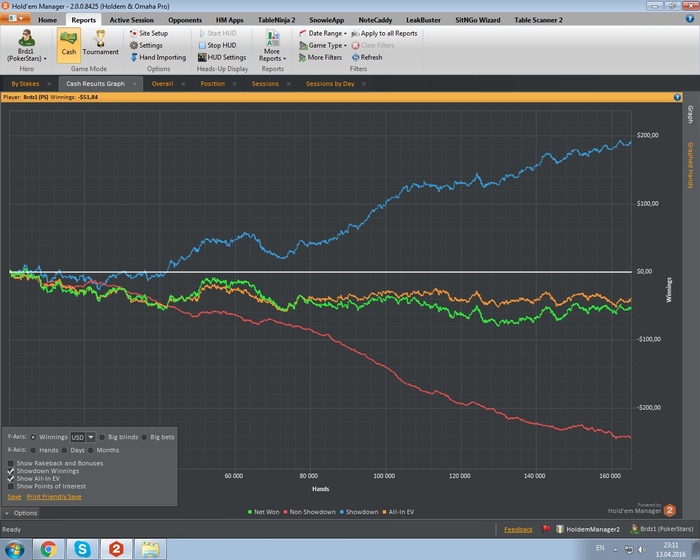Click the Showdown blue legend swatch

click(x=342, y=512)
